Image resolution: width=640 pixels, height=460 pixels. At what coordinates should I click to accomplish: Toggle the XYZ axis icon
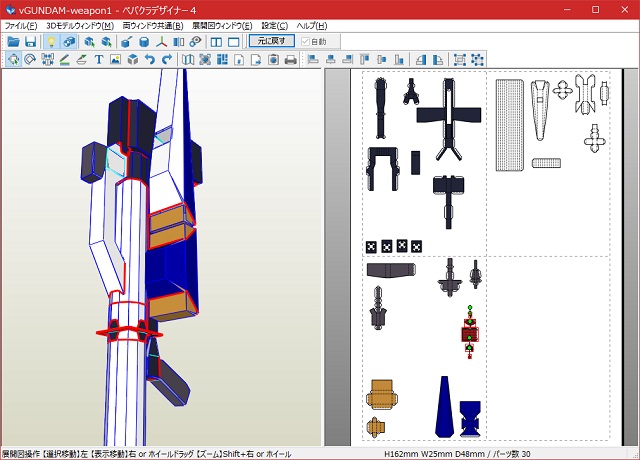(161, 42)
